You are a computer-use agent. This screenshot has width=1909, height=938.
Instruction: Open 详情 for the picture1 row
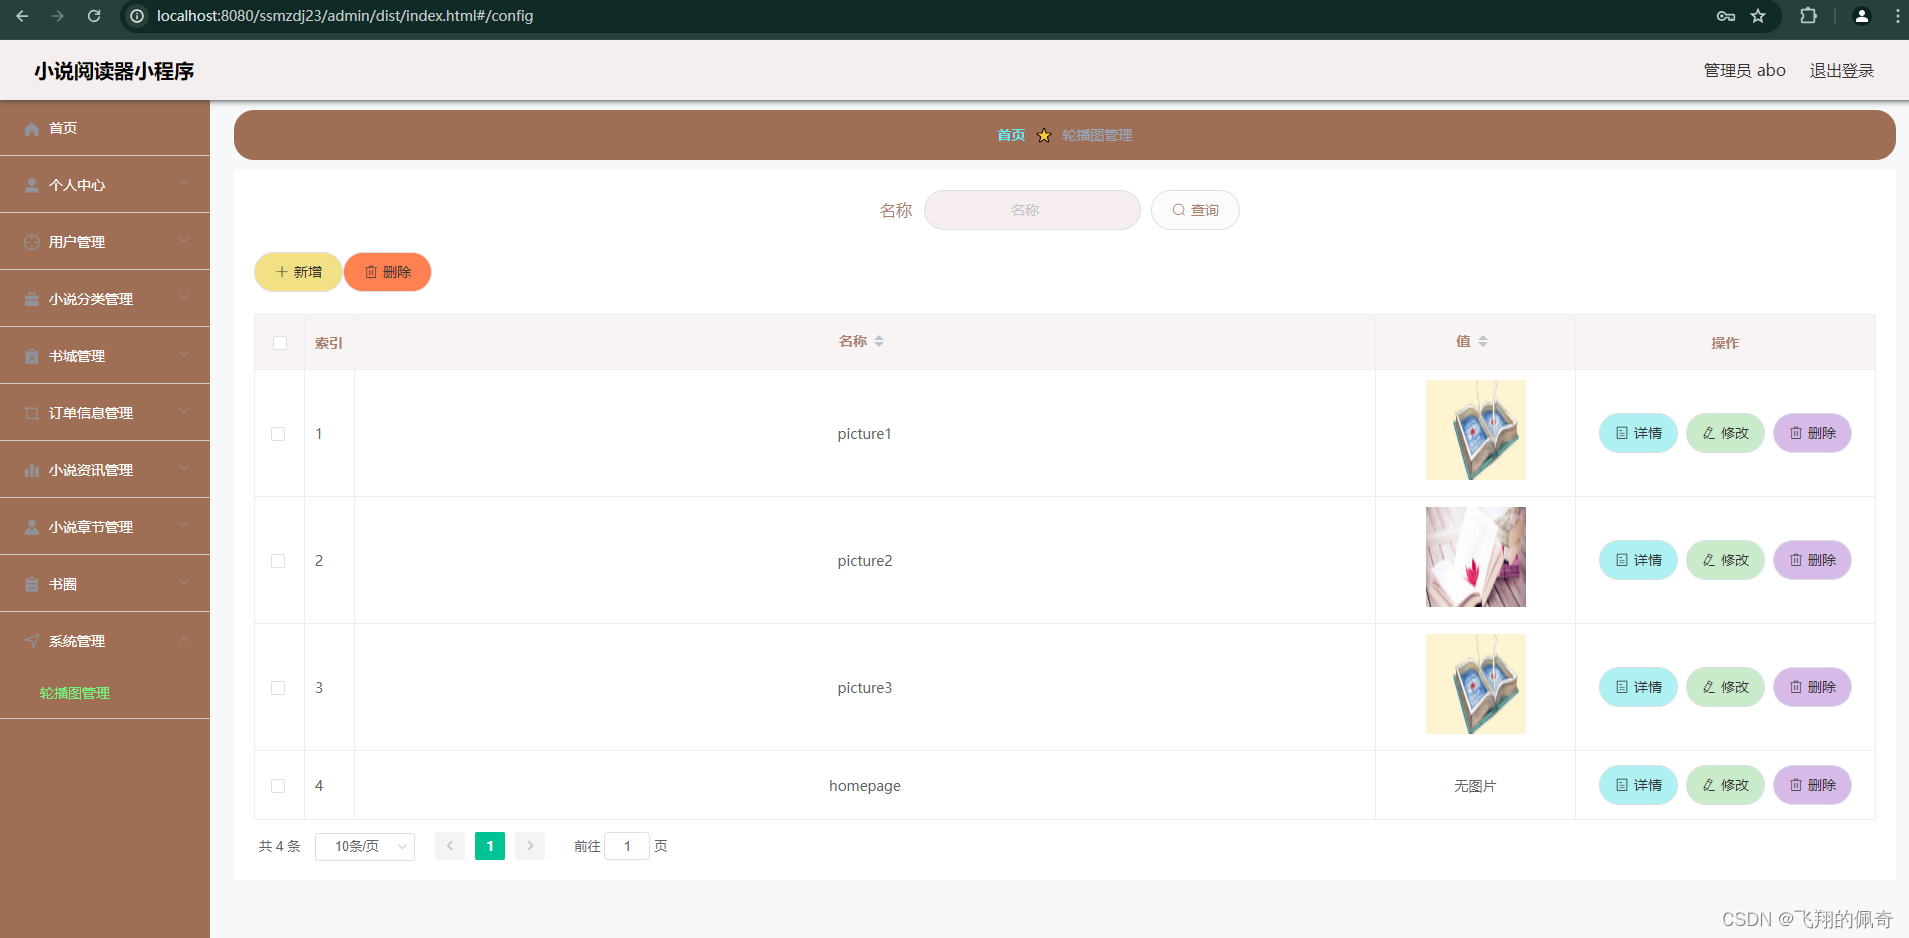[1638, 433]
